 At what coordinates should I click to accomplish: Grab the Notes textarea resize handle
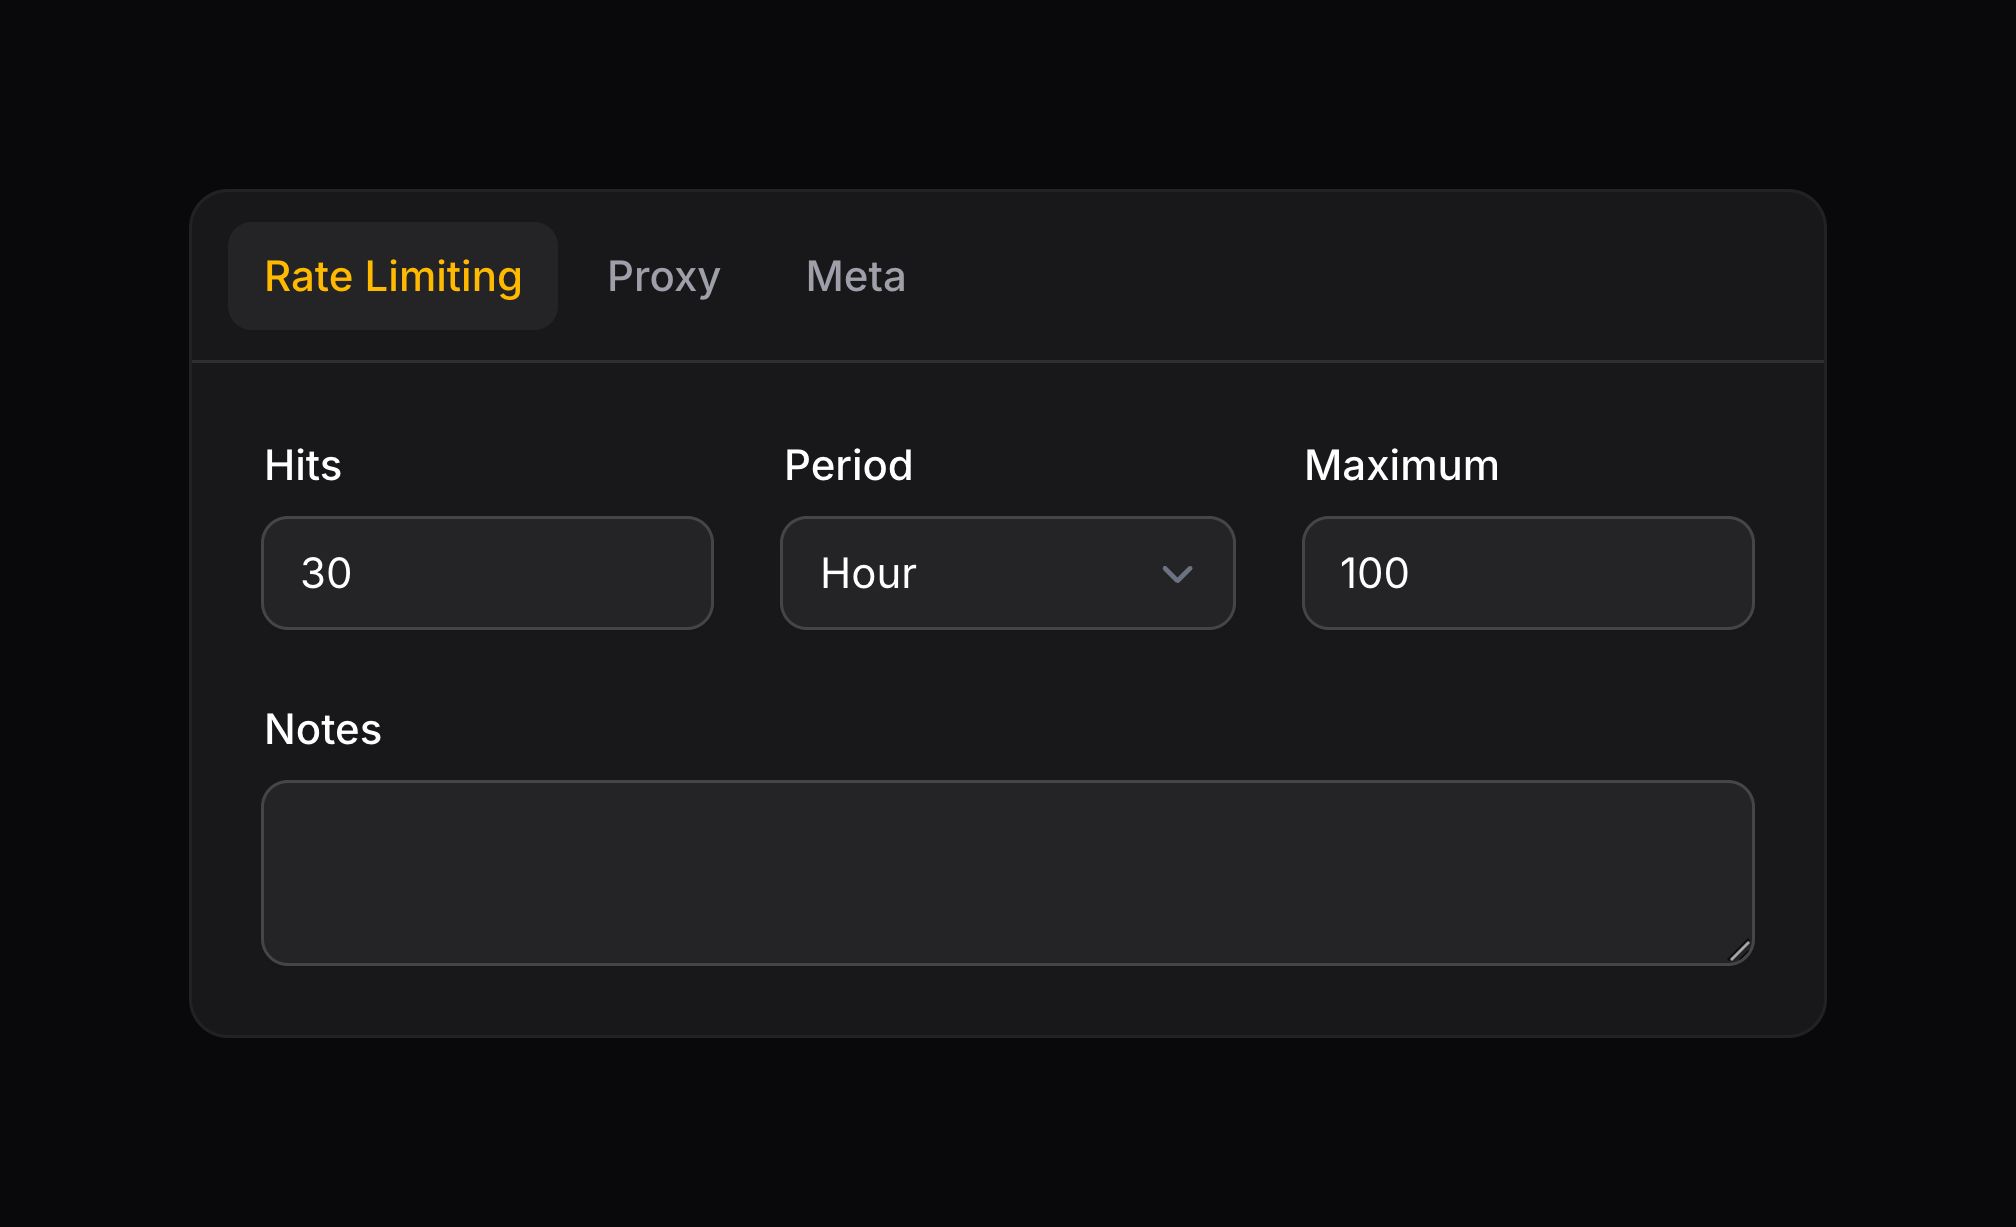pyautogui.click(x=1739, y=951)
